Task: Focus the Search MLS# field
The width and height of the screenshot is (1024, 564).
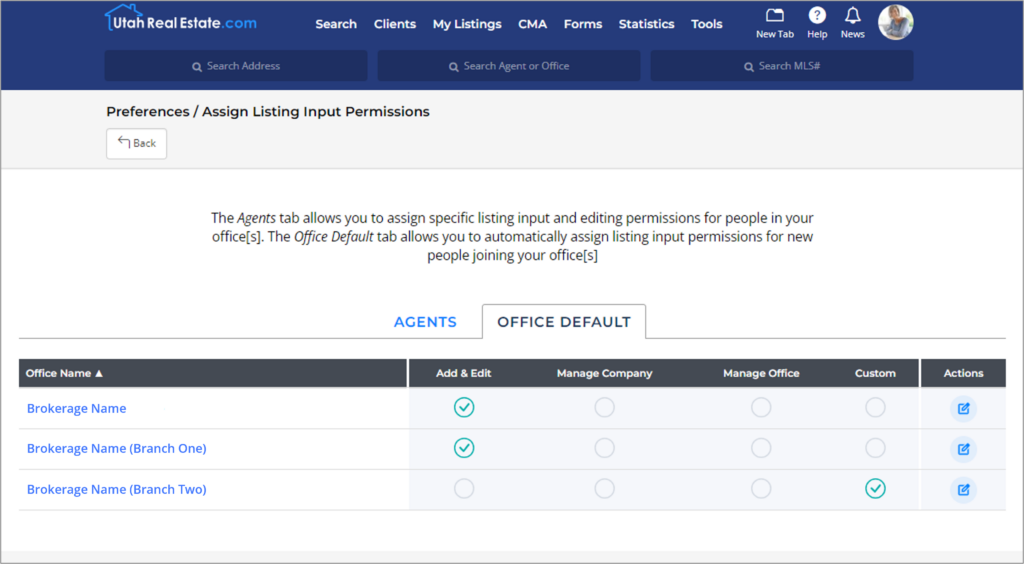Action: 782,66
